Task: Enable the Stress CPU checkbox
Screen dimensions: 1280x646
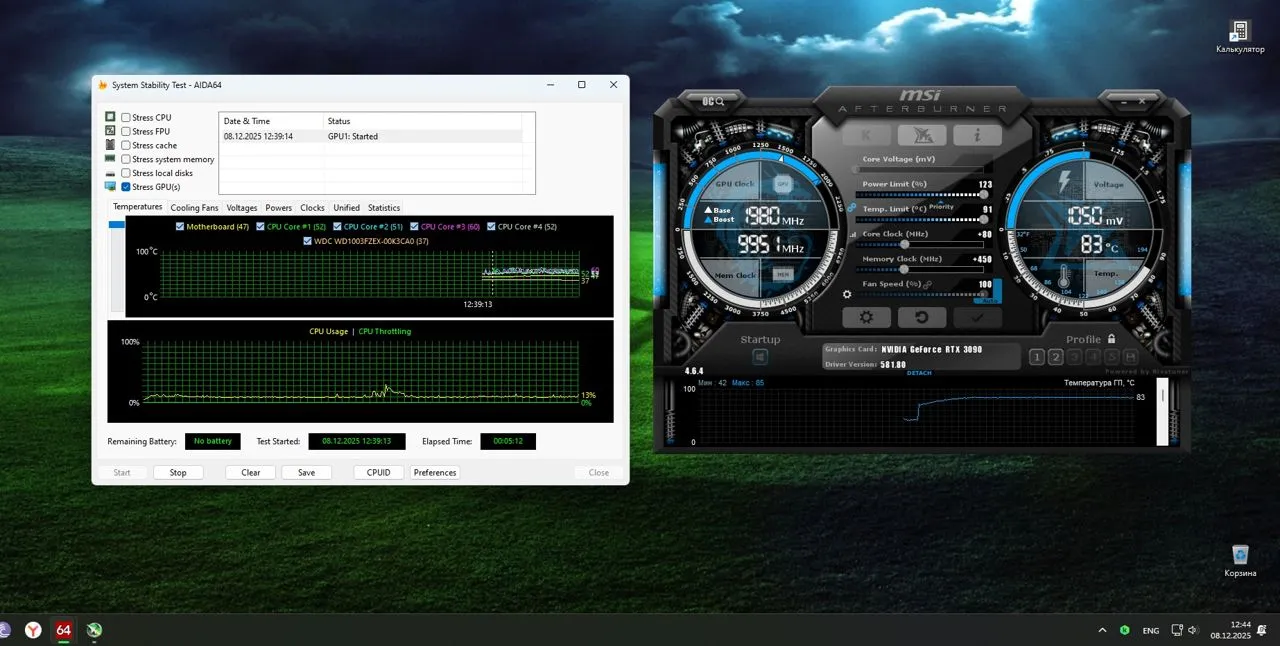Action: pyautogui.click(x=126, y=117)
